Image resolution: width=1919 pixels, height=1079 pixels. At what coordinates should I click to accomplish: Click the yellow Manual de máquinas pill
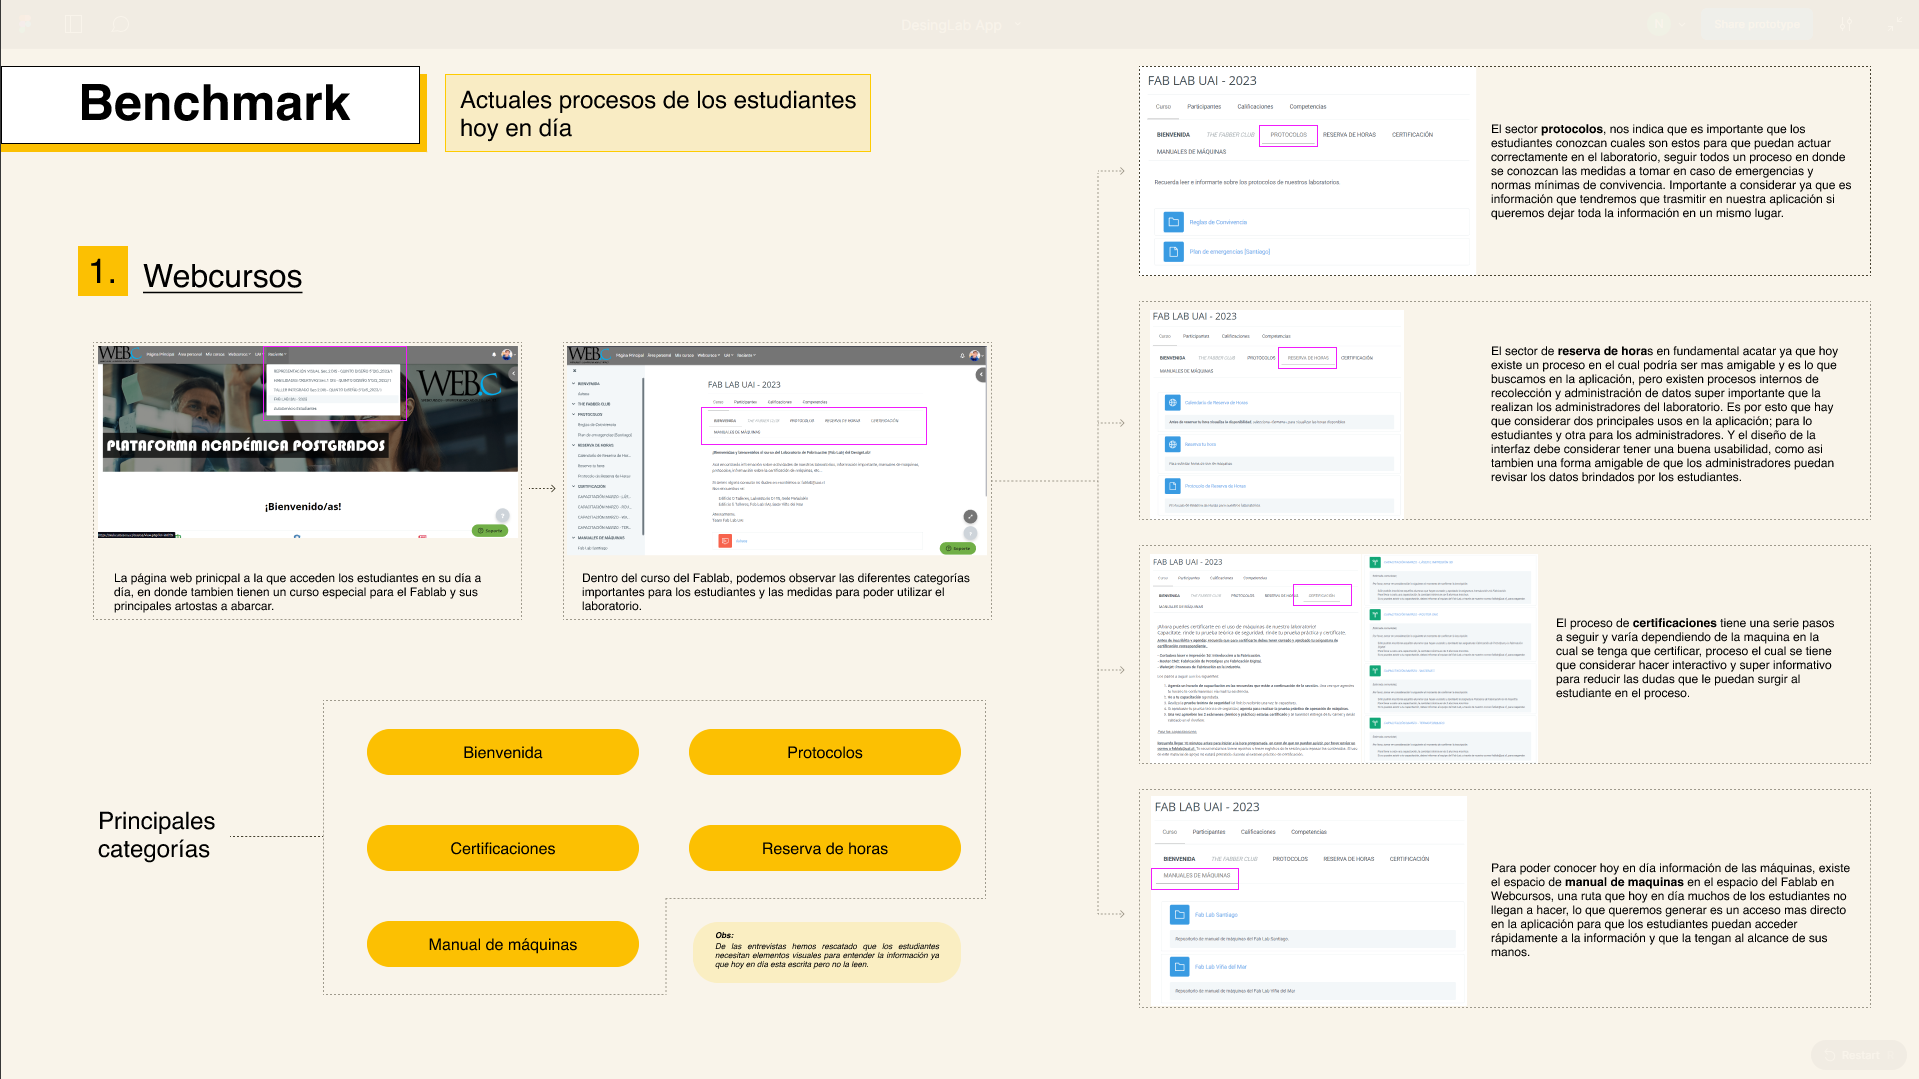pyautogui.click(x=502, y=944)
